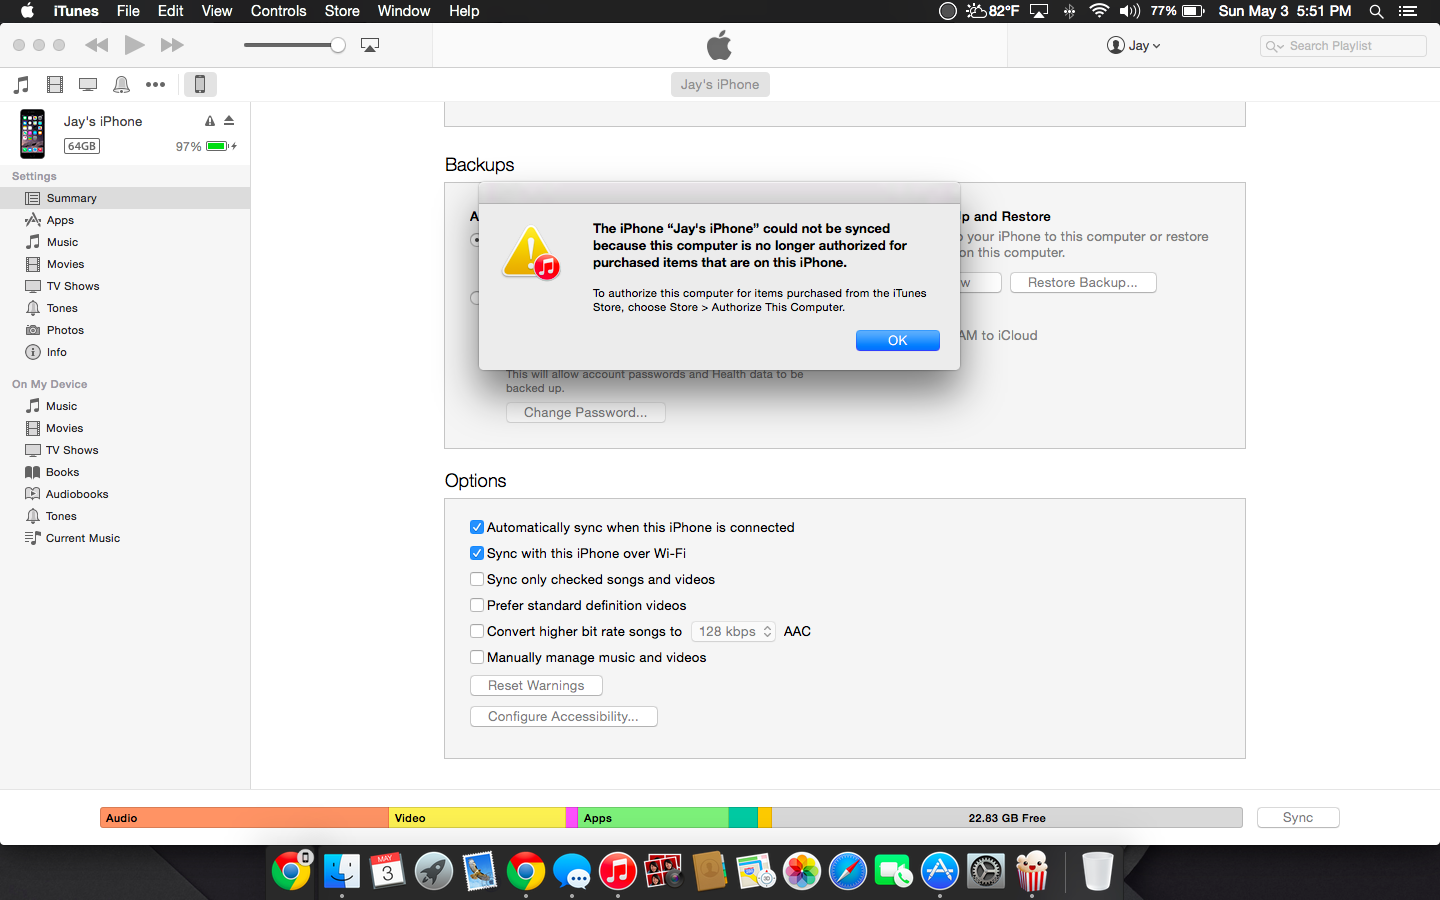This screenshot has width=1440, height=900.
Task: Click the Apps segment of storage bar
Action: [x=652, y=817]
